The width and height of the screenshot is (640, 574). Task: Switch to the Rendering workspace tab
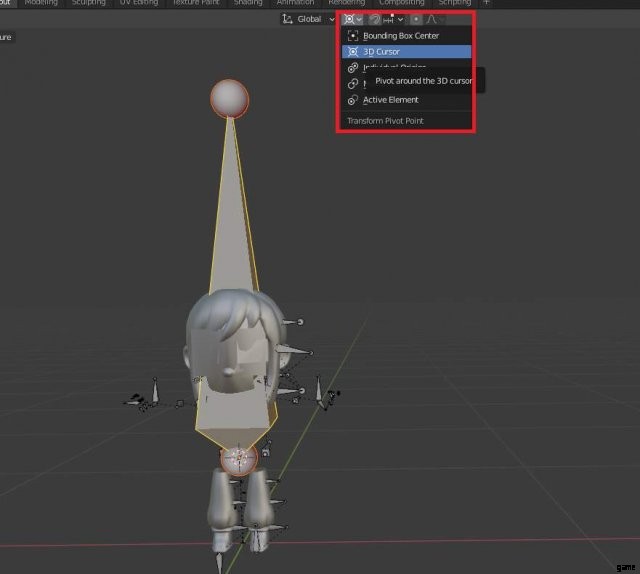pos(346,3)
